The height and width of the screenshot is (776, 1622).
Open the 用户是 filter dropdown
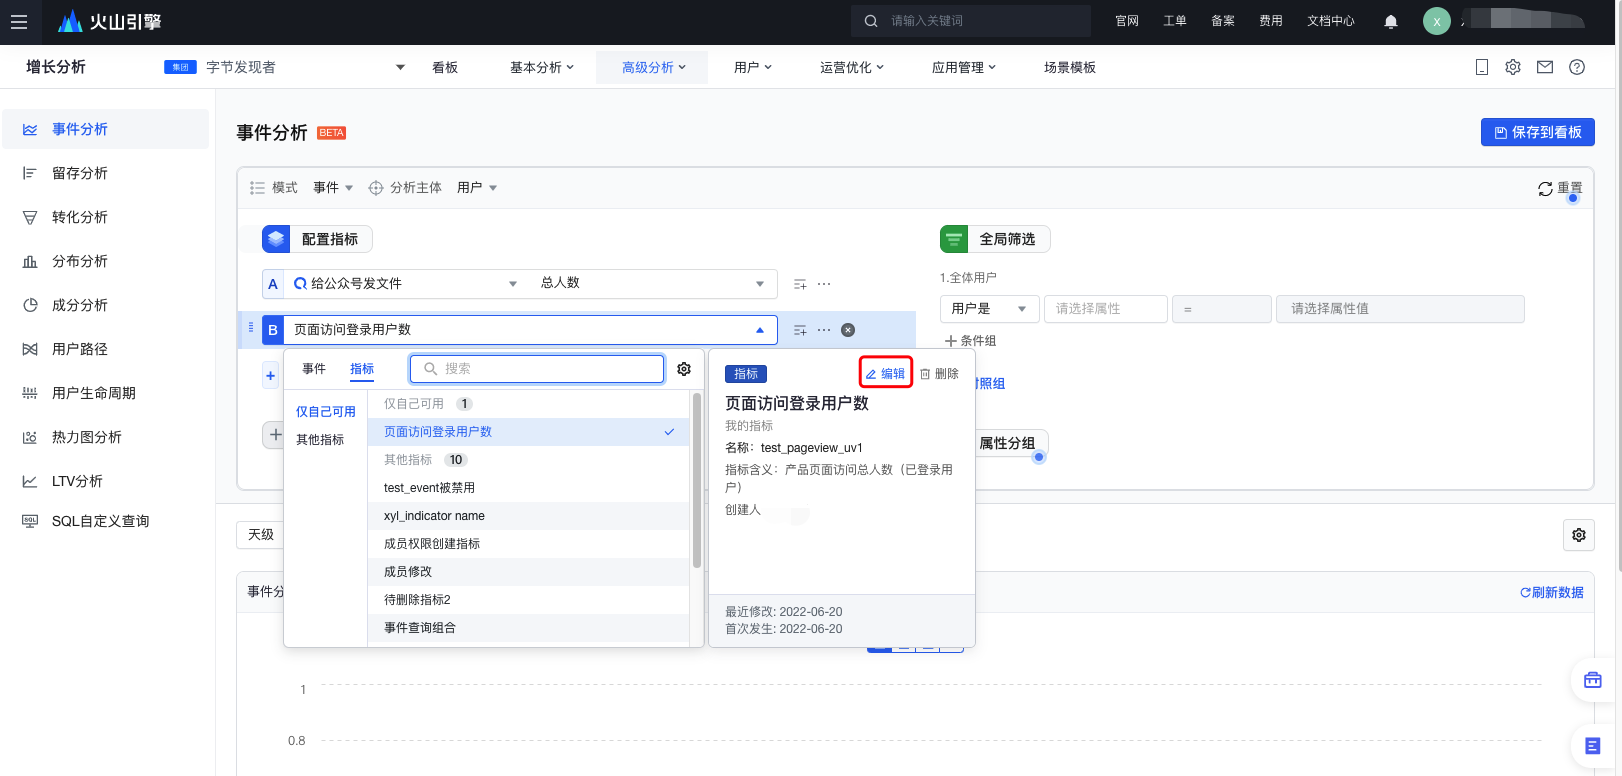(x=989, y=309)
